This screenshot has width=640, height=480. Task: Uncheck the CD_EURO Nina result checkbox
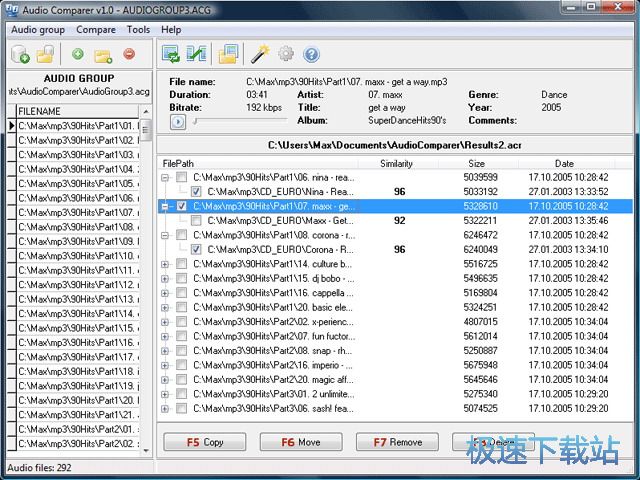[196, 191]
